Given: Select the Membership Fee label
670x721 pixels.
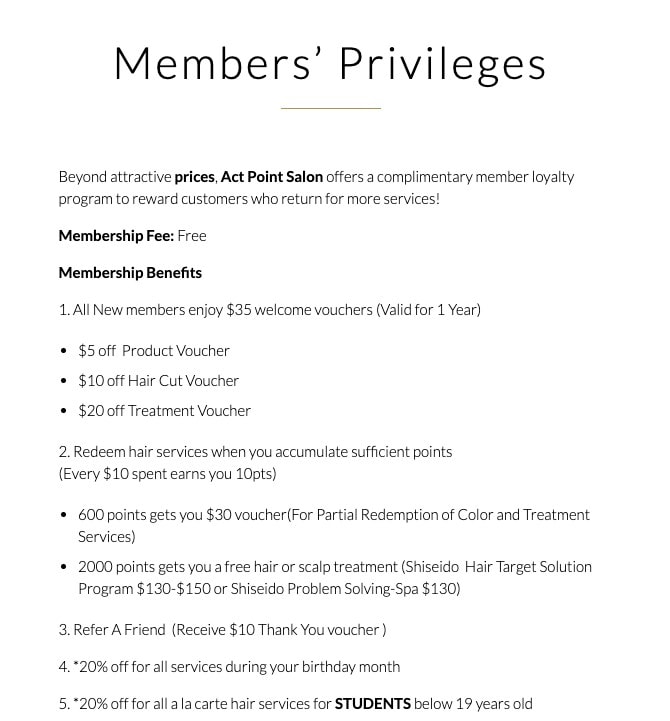Looking at the screenshot, I should coord(116,236).
